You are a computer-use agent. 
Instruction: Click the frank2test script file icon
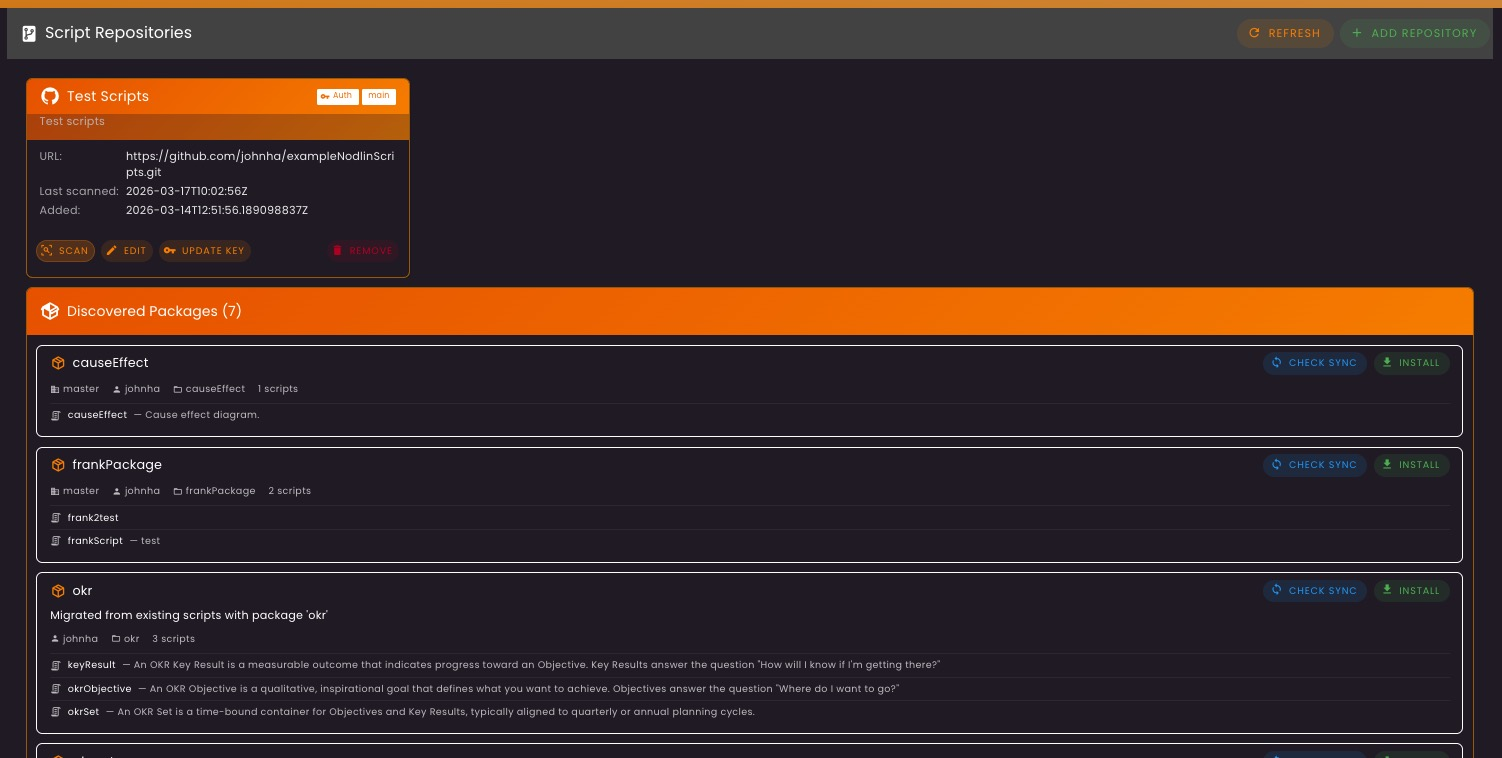tap(56, 518)
